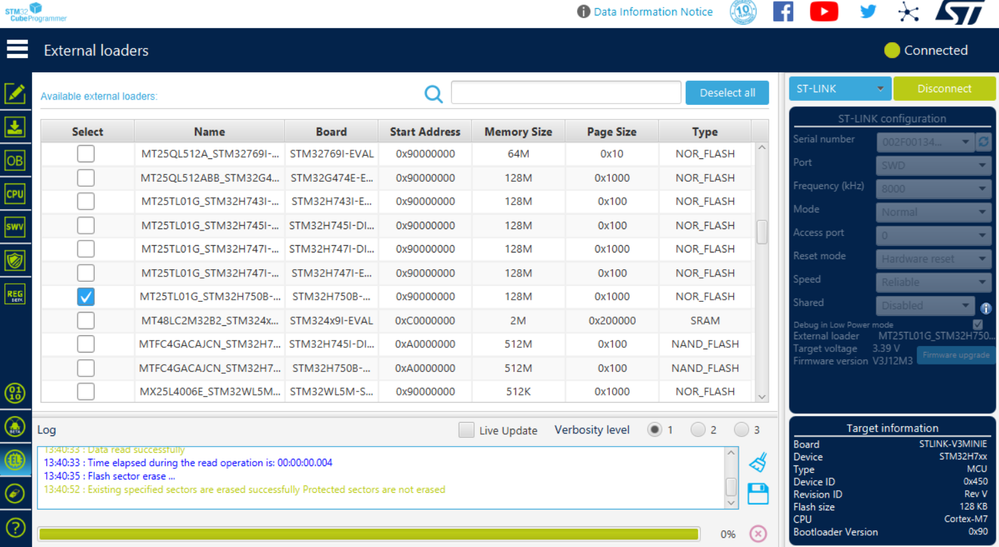Select the MT48LC2M32B2 SRAM loader checkbox

pos(86,320)
